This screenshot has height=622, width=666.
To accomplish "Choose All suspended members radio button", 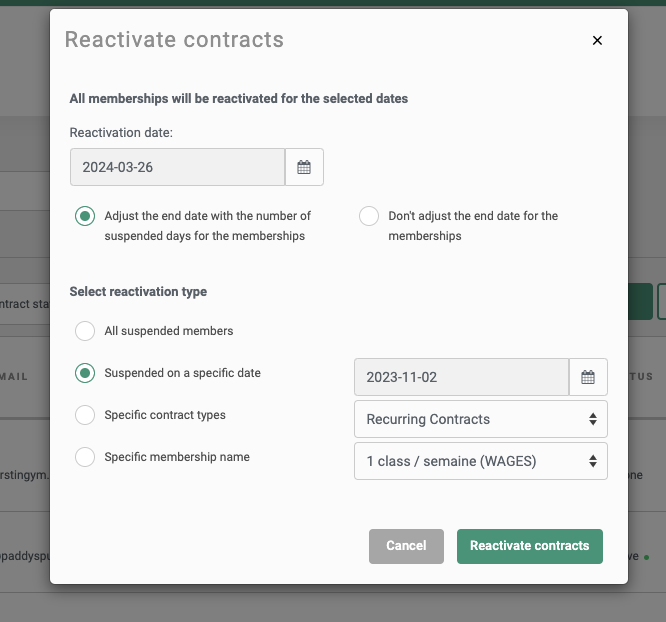I will click(x=85, y=331).
